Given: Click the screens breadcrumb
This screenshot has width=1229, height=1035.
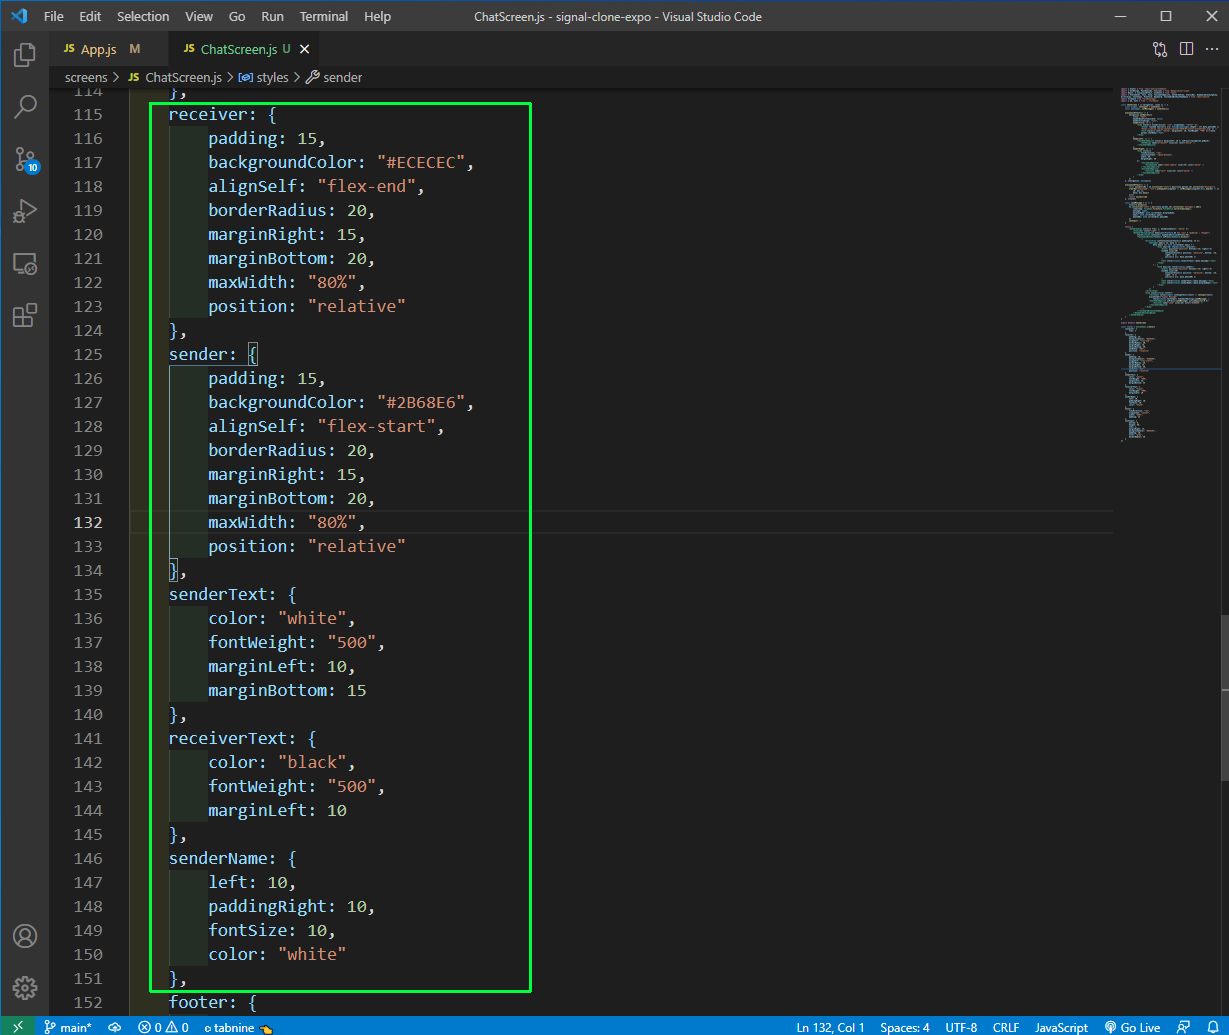Looking at the screenshot, I should [x=86, y=77].
